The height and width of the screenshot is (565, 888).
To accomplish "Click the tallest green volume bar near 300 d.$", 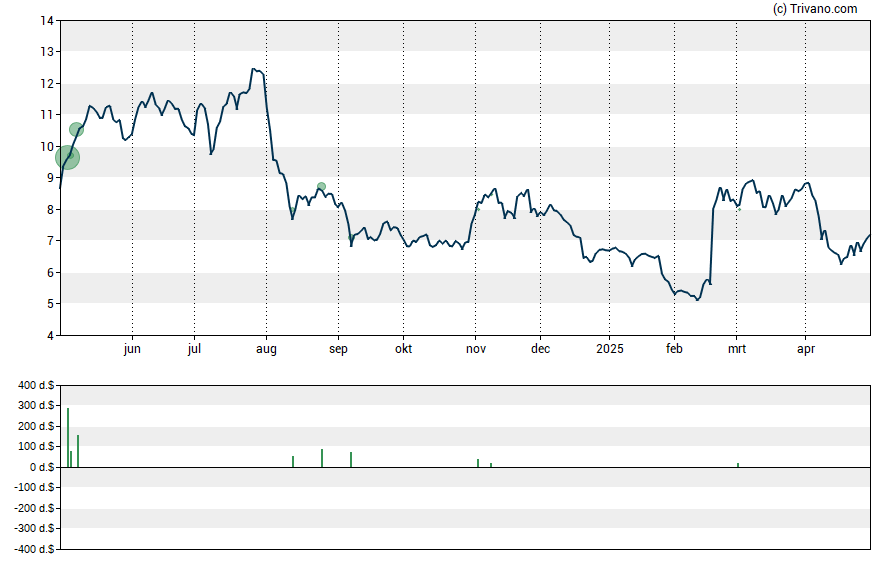I will 68,438.
